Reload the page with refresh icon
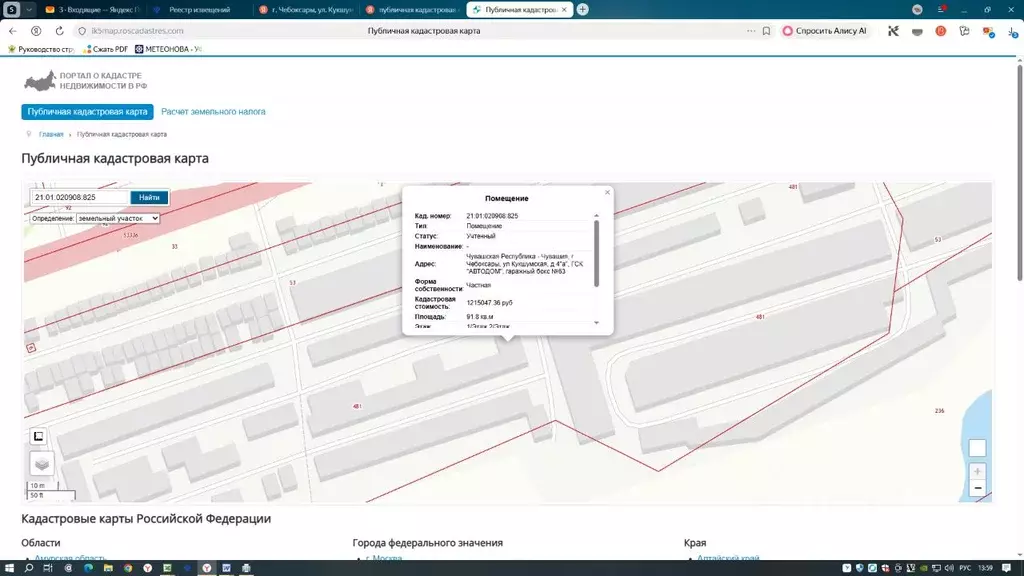This screenshot has height=576, width=1024. 59,31
